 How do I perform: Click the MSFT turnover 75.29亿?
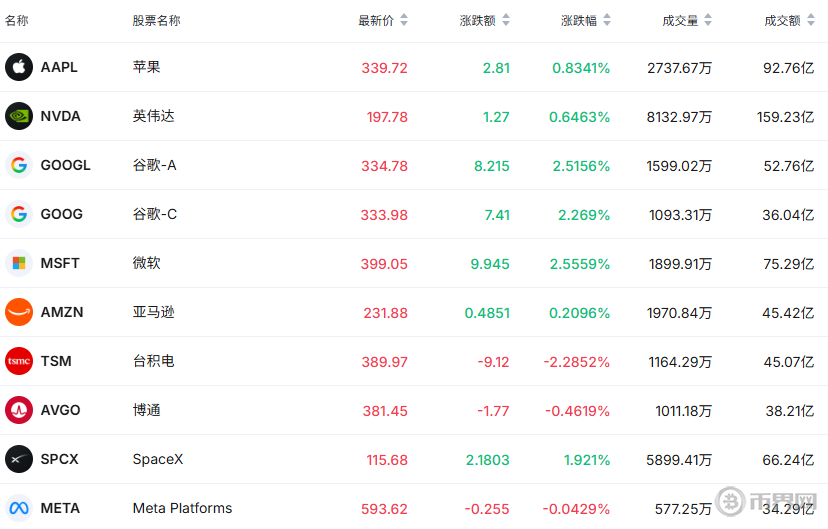point(788,264)
